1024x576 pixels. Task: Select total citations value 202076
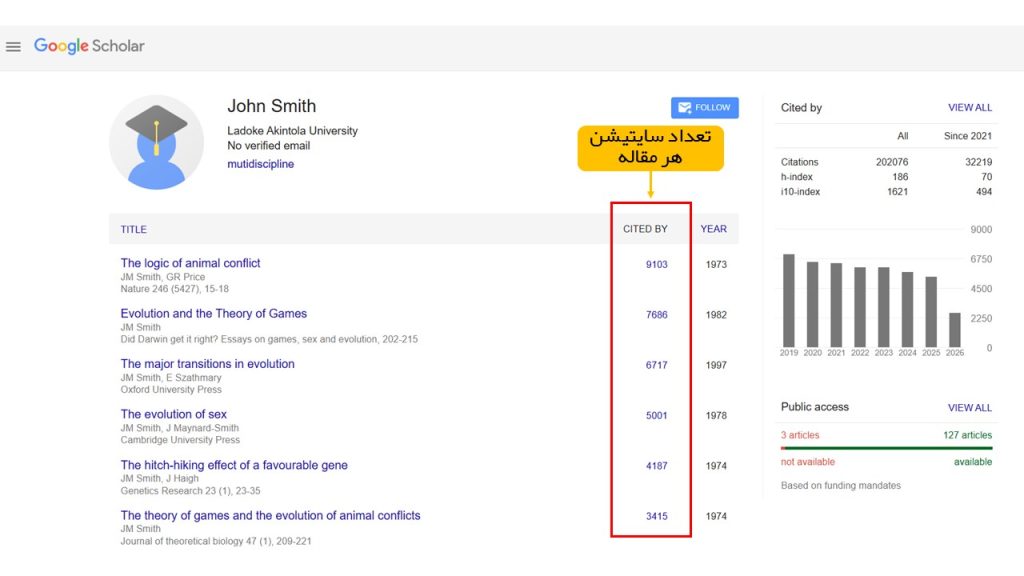click(892, 162)
